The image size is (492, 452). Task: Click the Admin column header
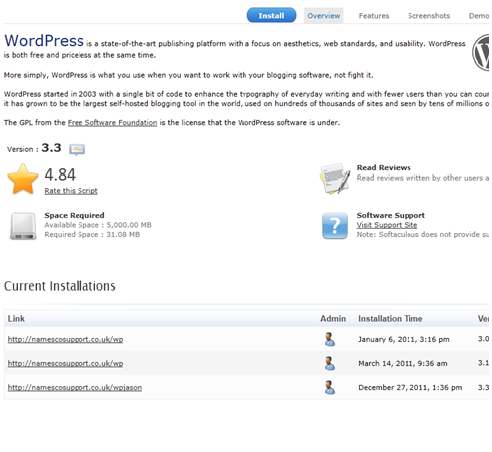coord(333,319)
